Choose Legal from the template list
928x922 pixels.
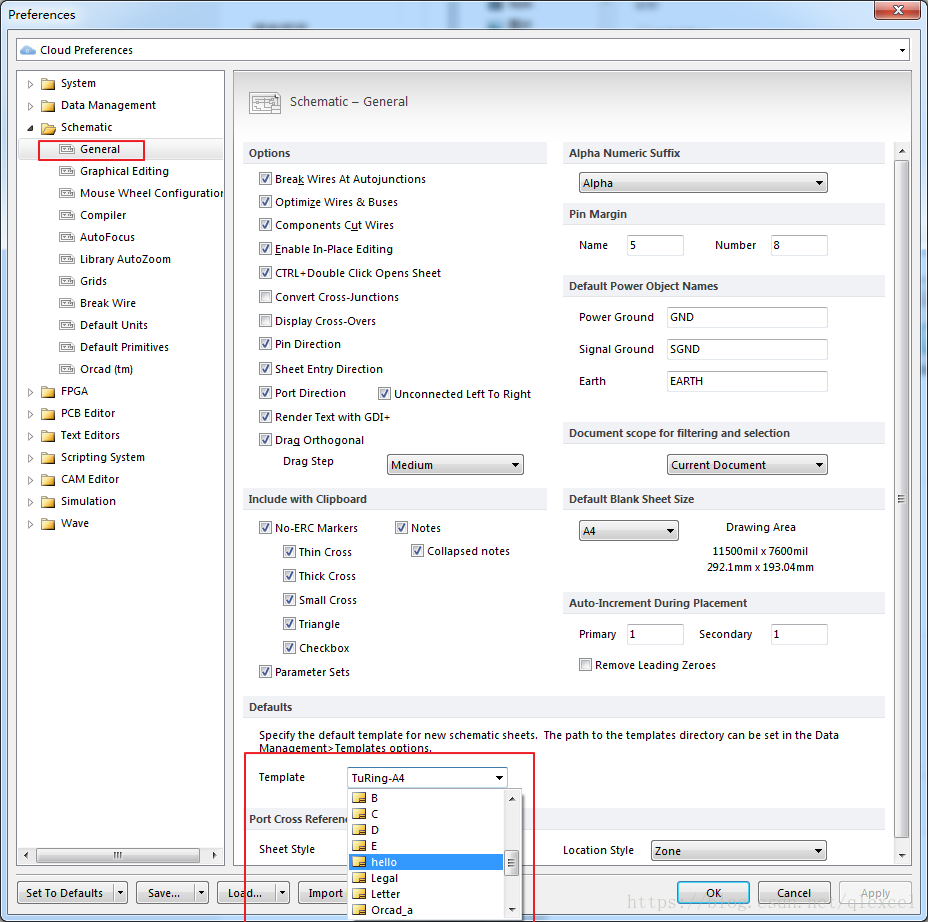click(x=384, y=878)
